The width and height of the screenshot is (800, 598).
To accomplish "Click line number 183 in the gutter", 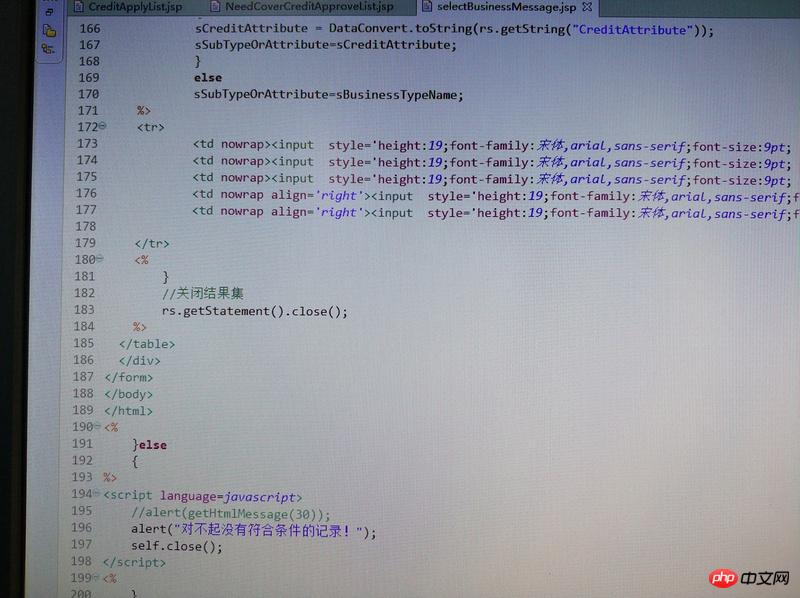I will coord(84,310).
